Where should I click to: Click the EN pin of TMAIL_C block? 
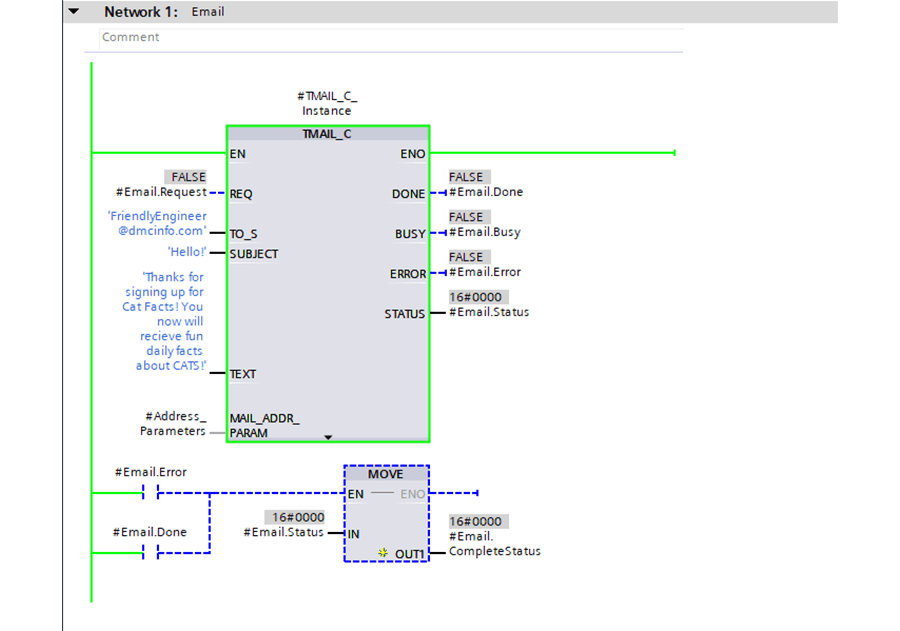(x=238, y=154)
